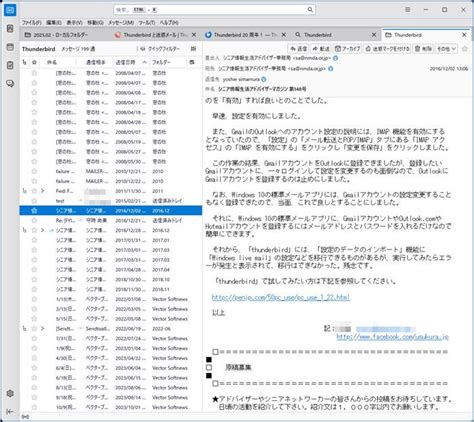Open the facebook.com link in message
Screen dimensions: 474x422
393,337
